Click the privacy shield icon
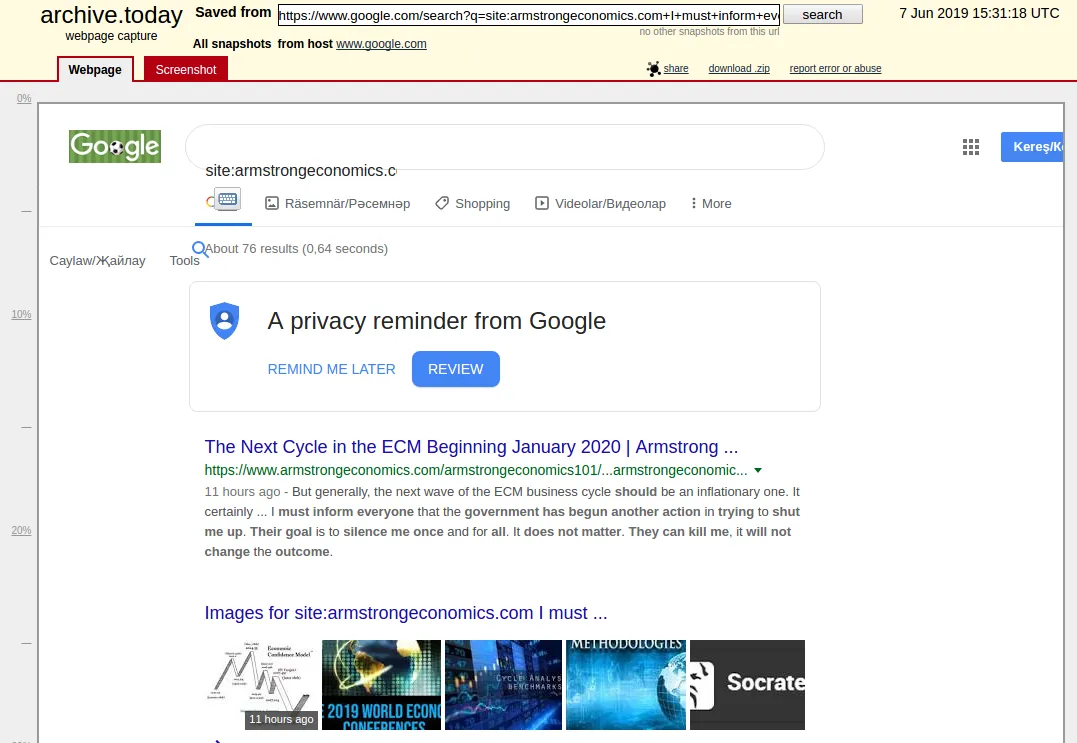The image size is (1077, 743). pos(225,321)
